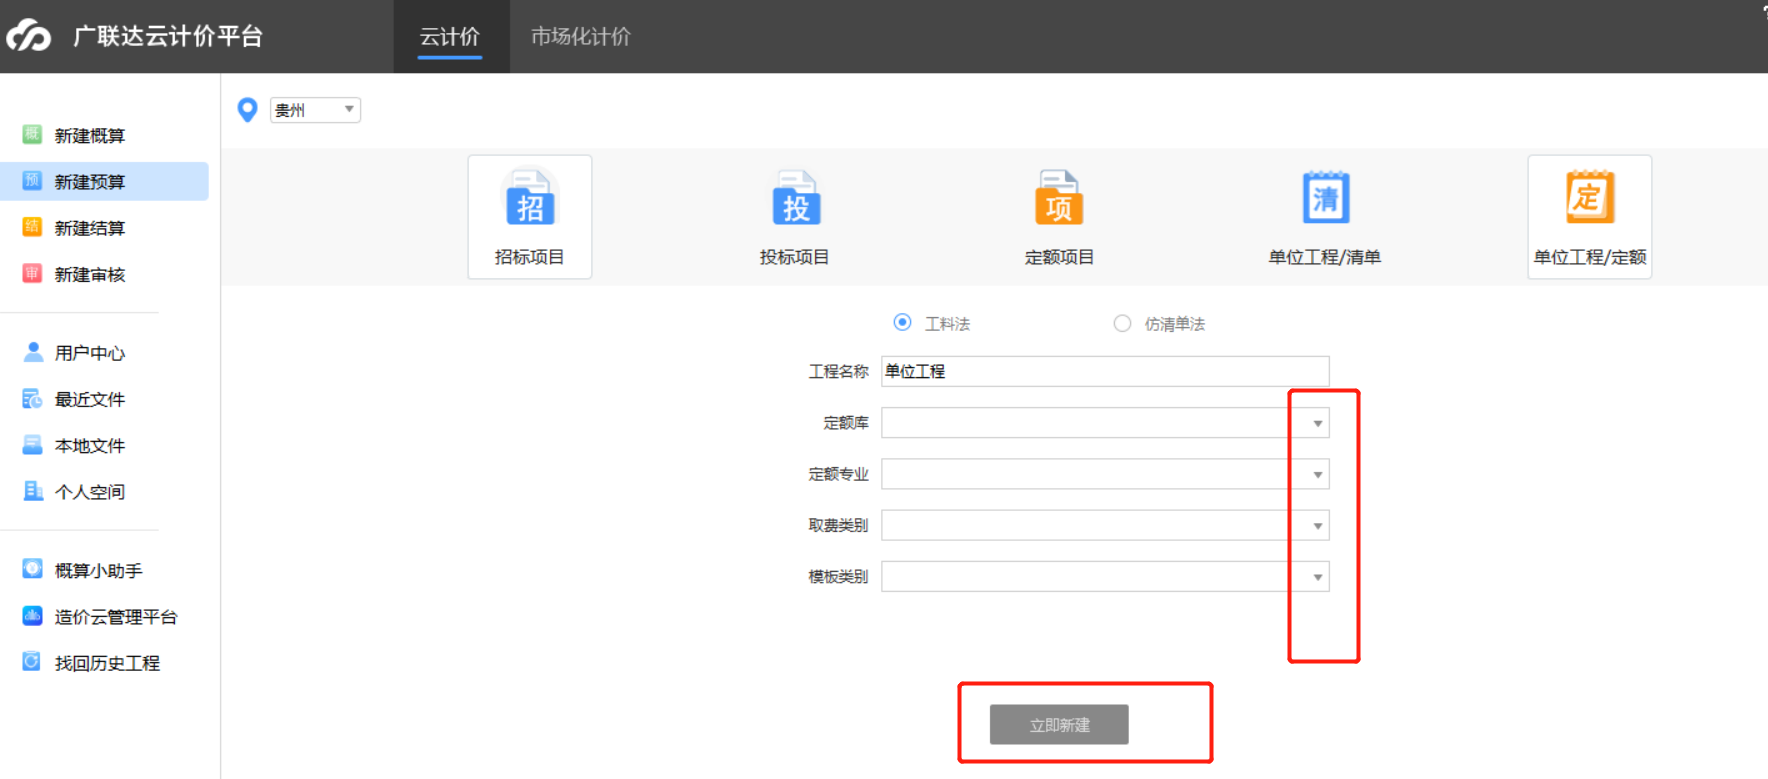Open 找回历史工程 link
Screen dimensions: 1768x779
(105, 663)
